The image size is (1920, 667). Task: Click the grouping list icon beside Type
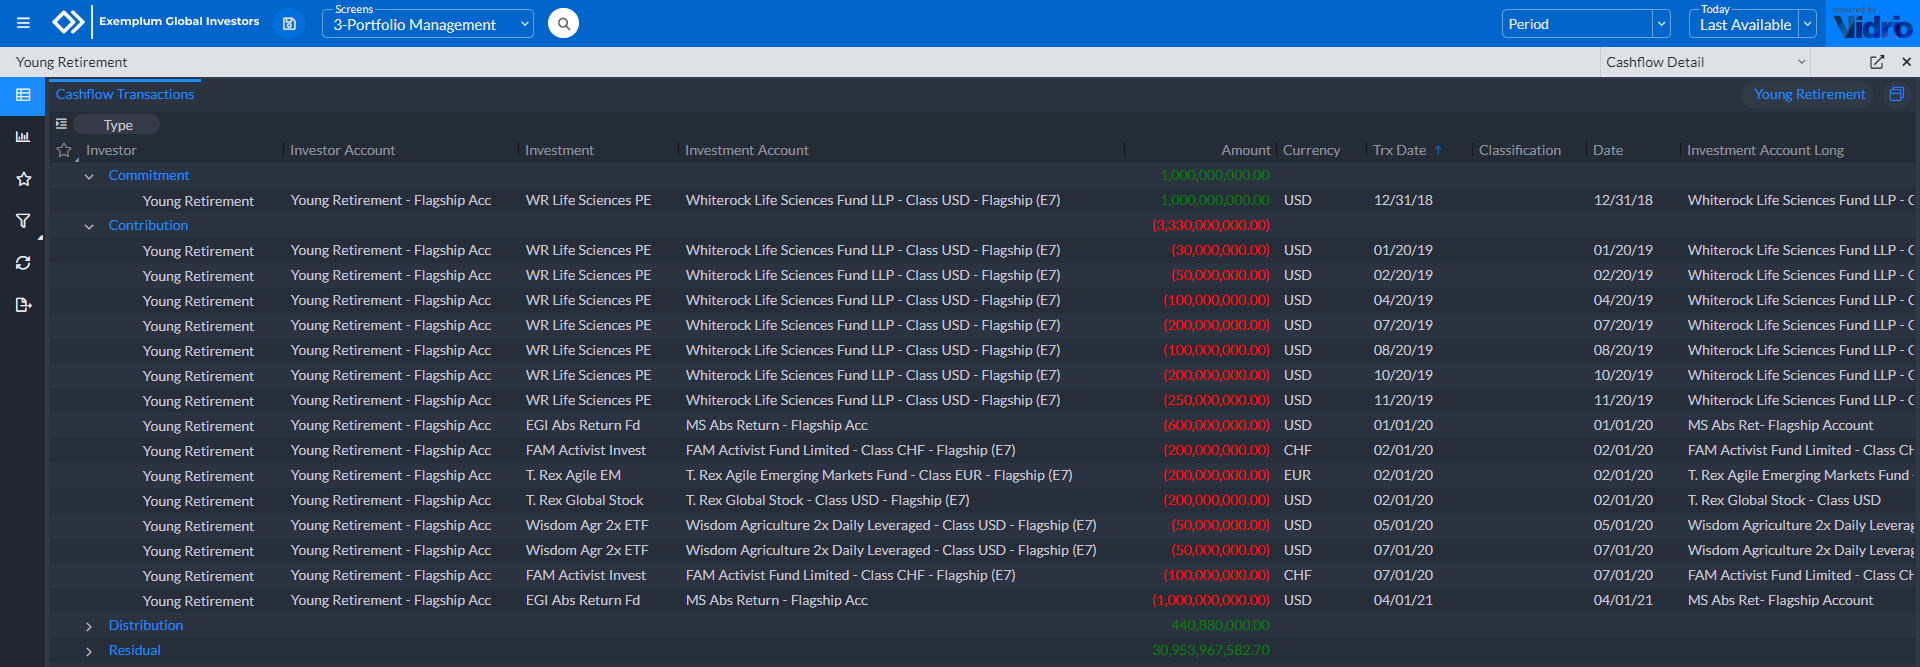click(61, 124)
